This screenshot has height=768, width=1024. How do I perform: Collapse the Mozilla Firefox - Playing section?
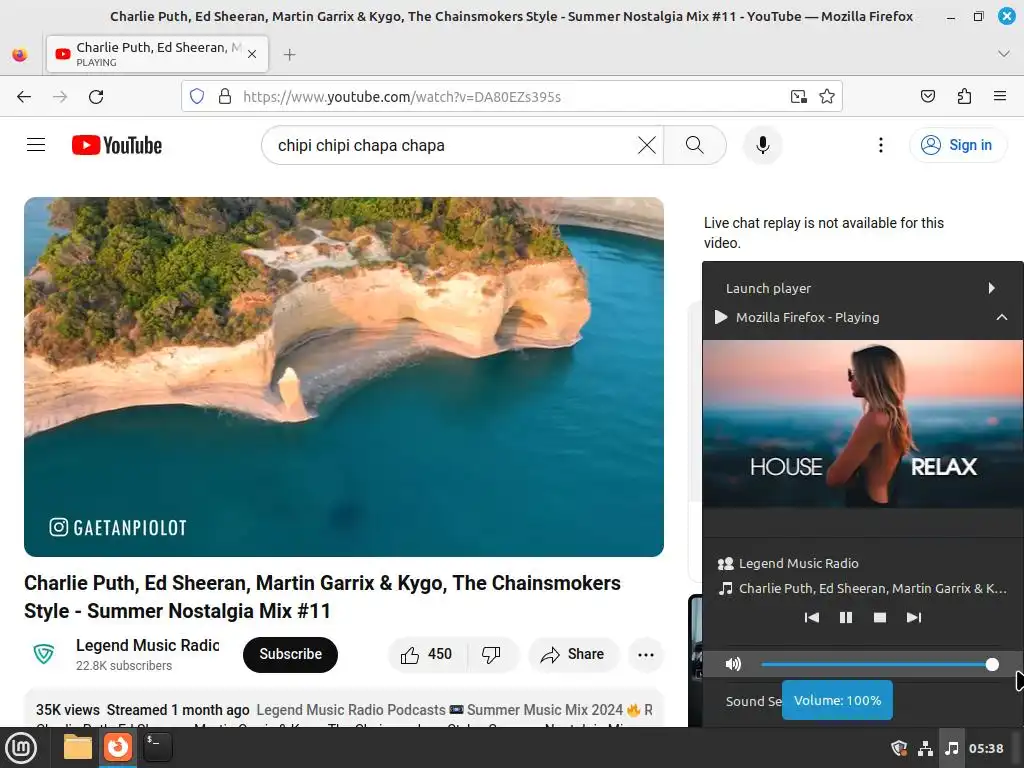[863, 317]
